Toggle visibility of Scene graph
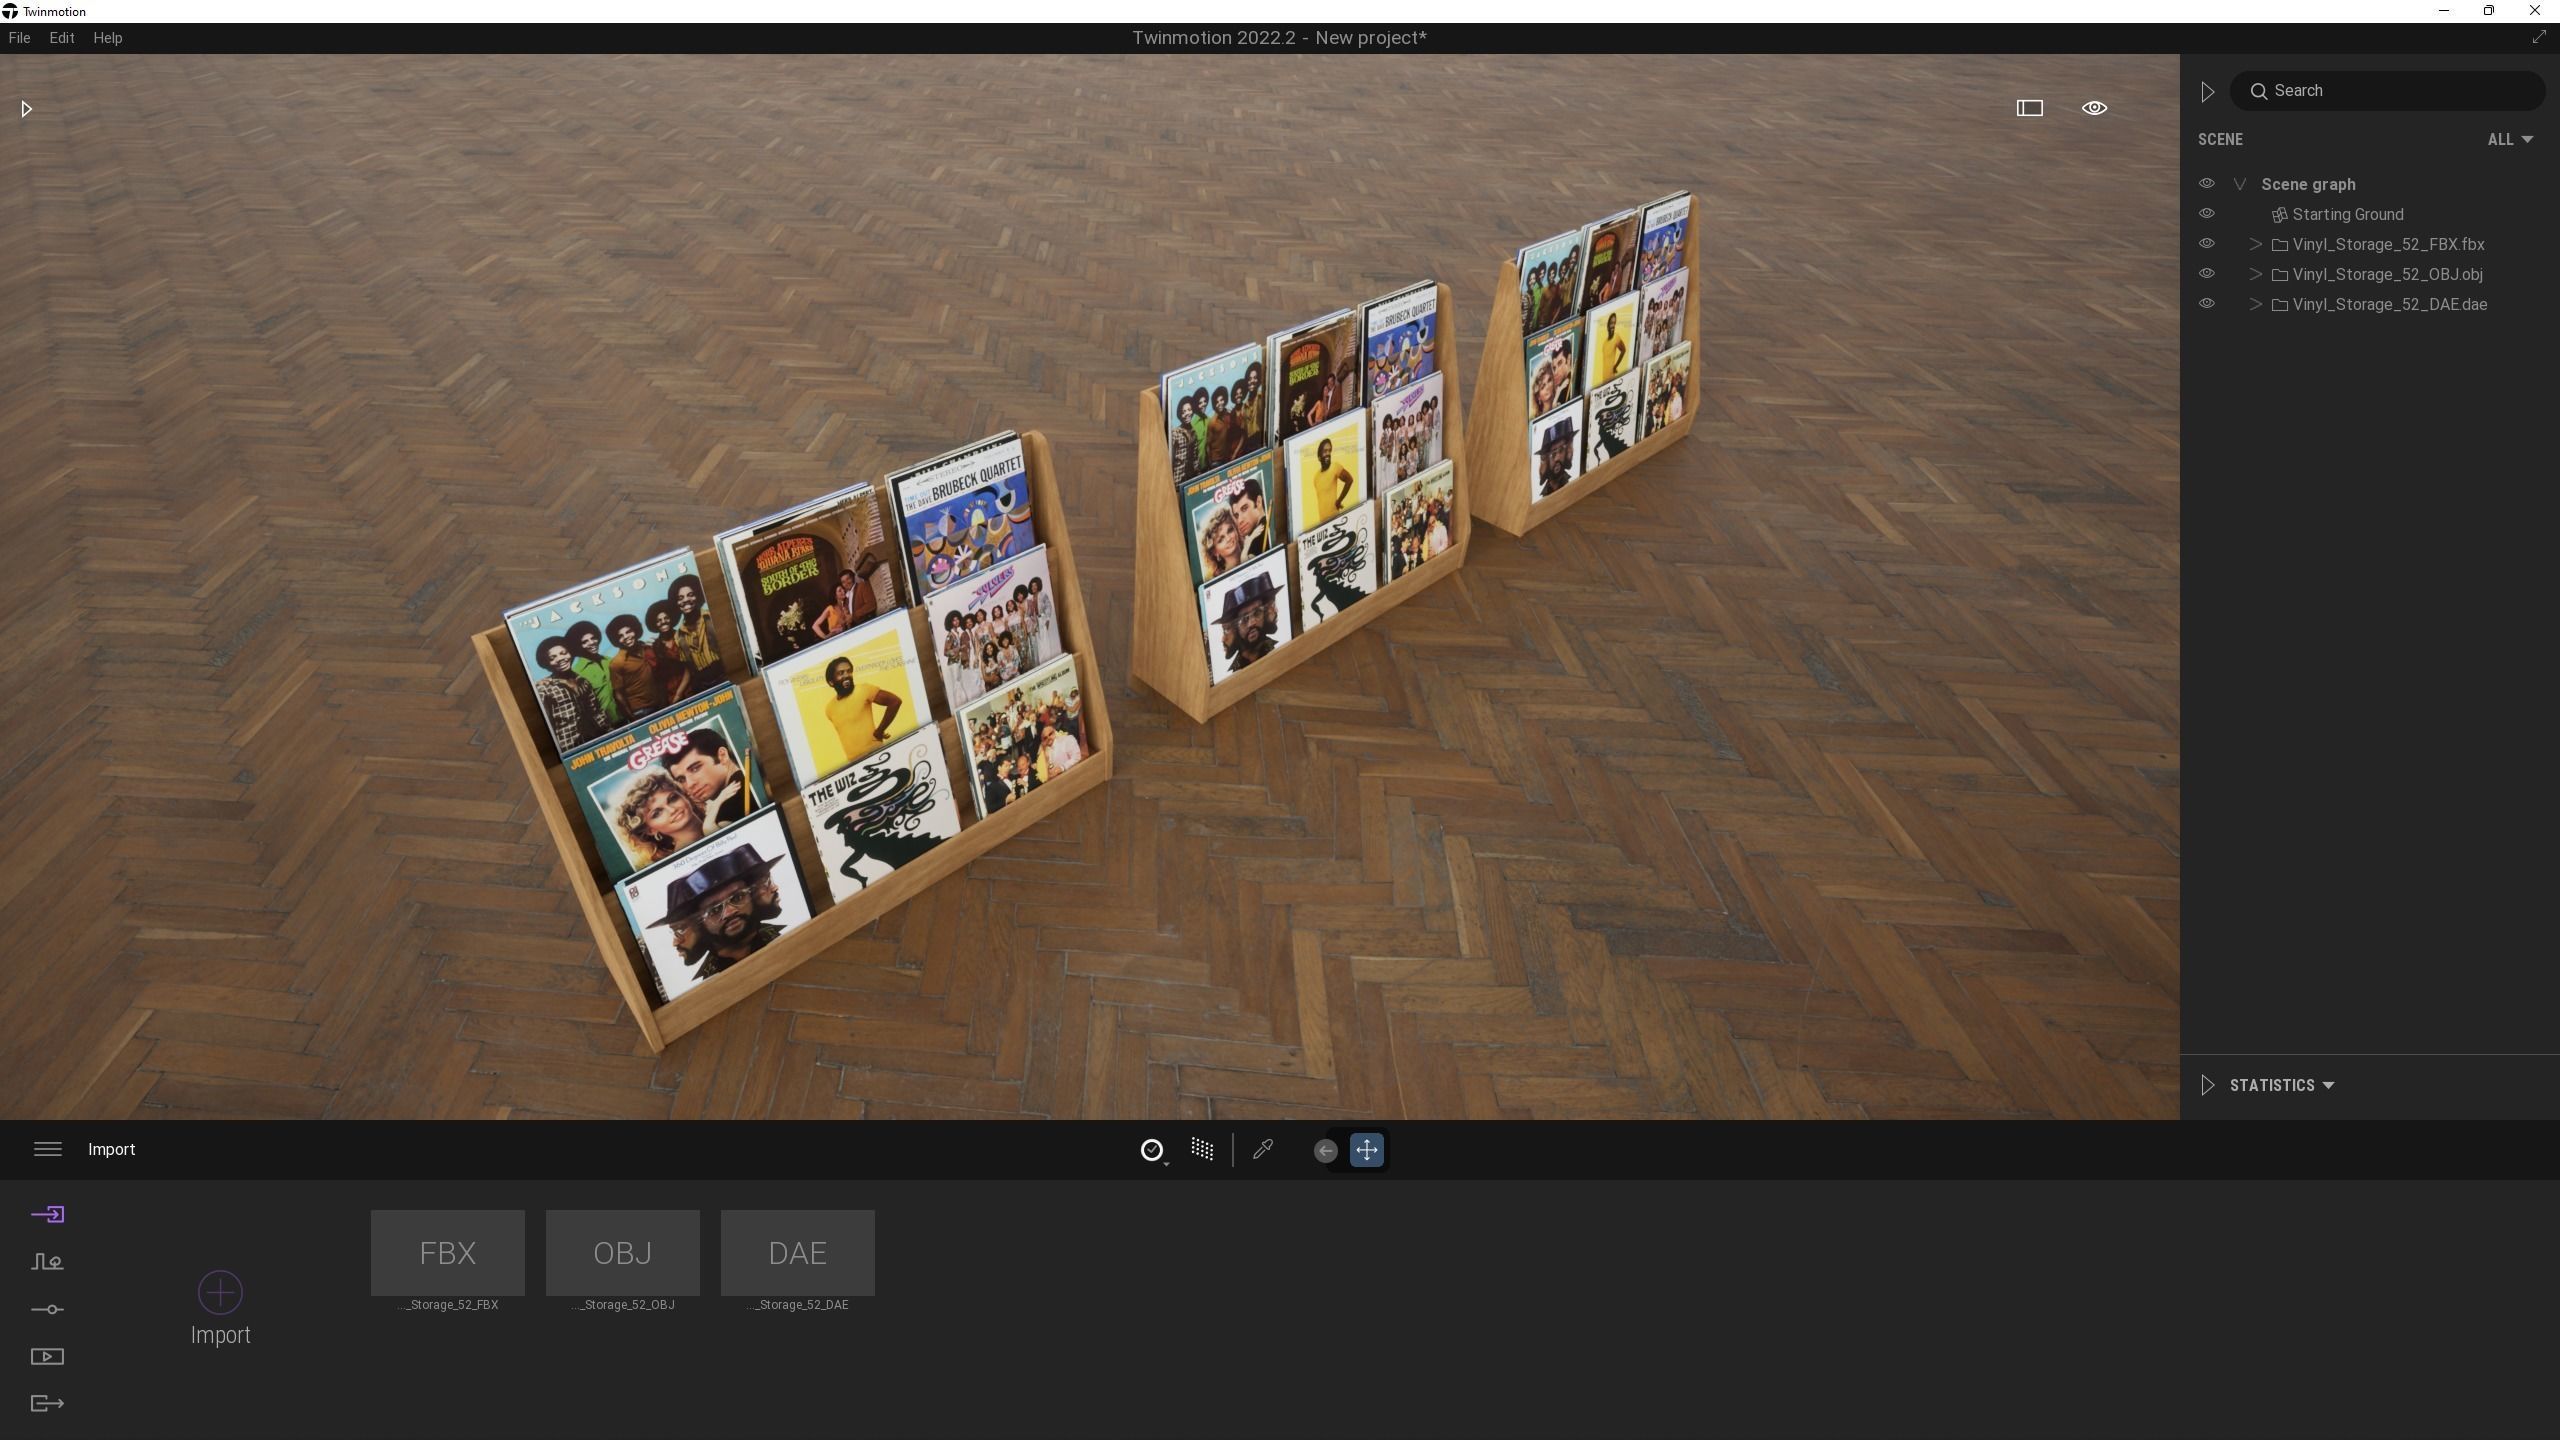This screenshot has width=2560, height=1440. click(2206, 184)
